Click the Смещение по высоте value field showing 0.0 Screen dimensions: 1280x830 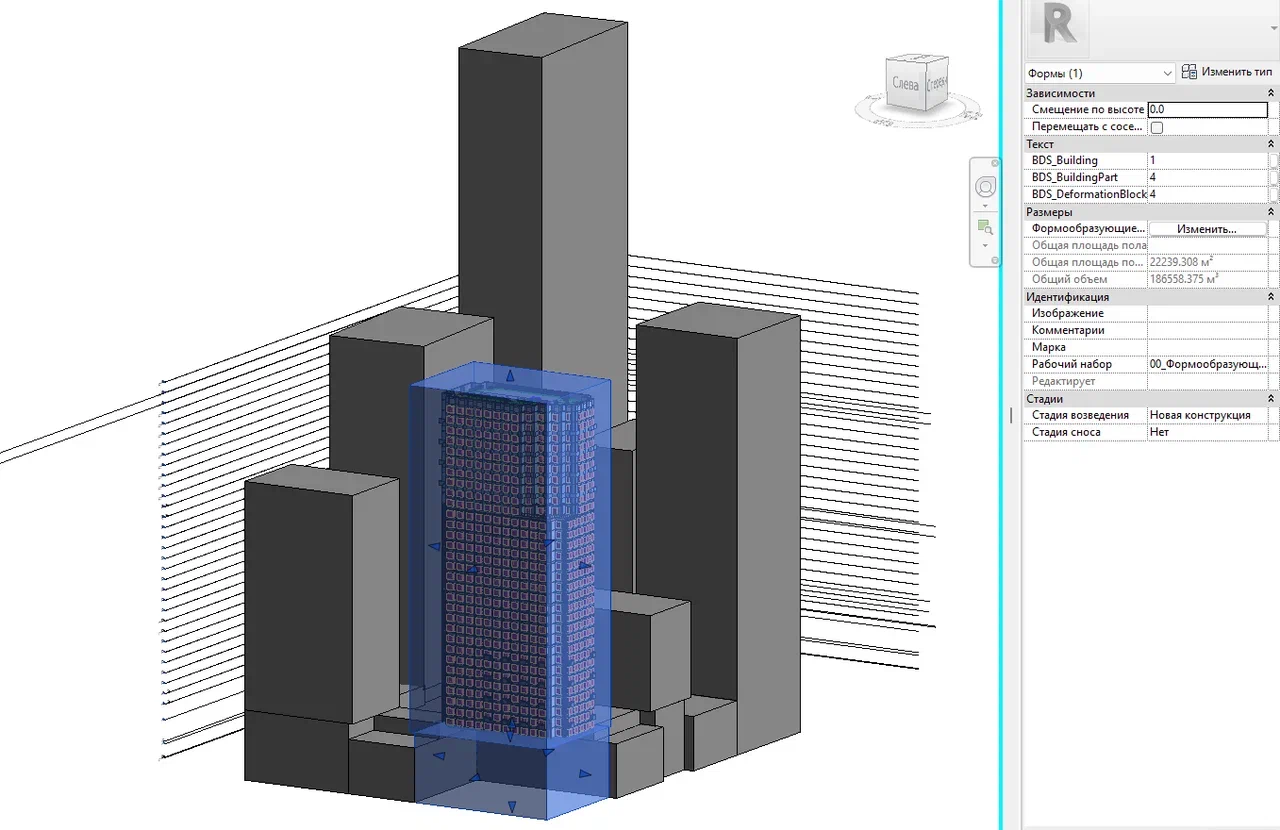pyautogui.click(x=1208, y=109)
